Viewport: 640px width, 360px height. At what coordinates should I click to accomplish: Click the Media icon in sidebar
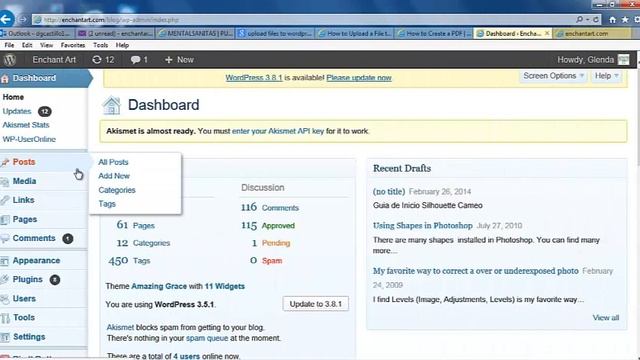tap(5, 182)
